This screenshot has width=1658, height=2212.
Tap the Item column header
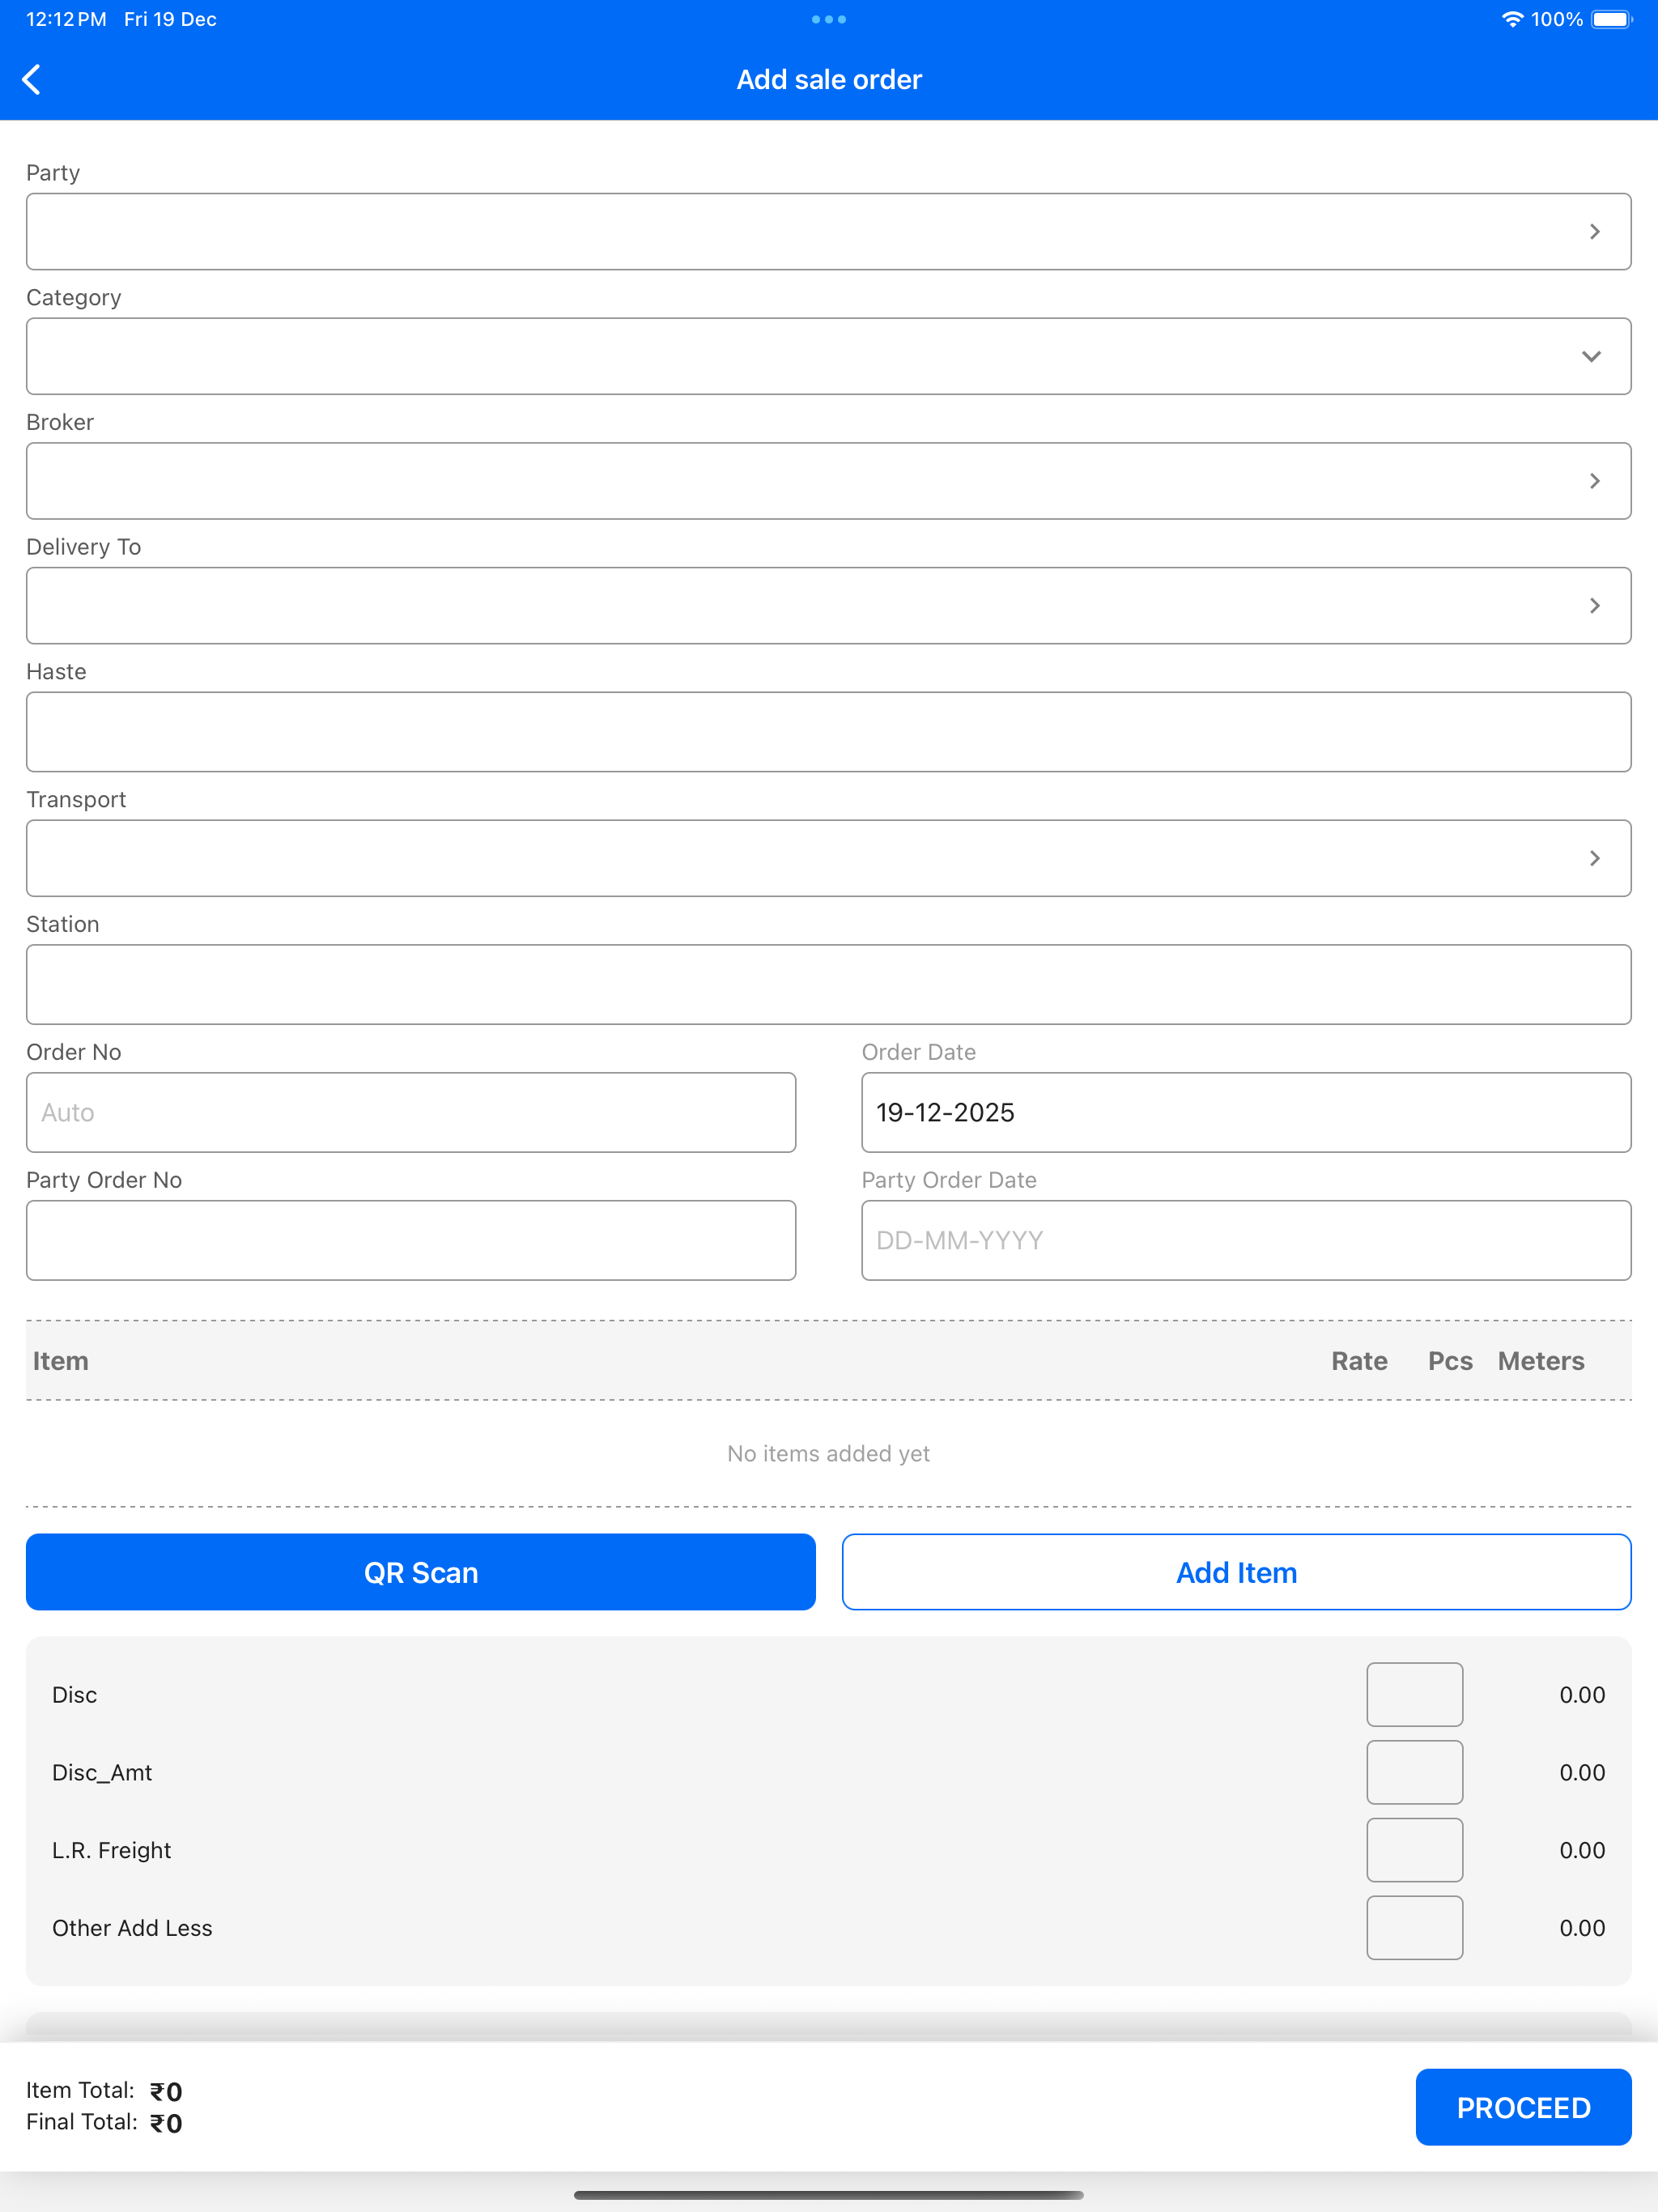click(x=60, y=1361)
